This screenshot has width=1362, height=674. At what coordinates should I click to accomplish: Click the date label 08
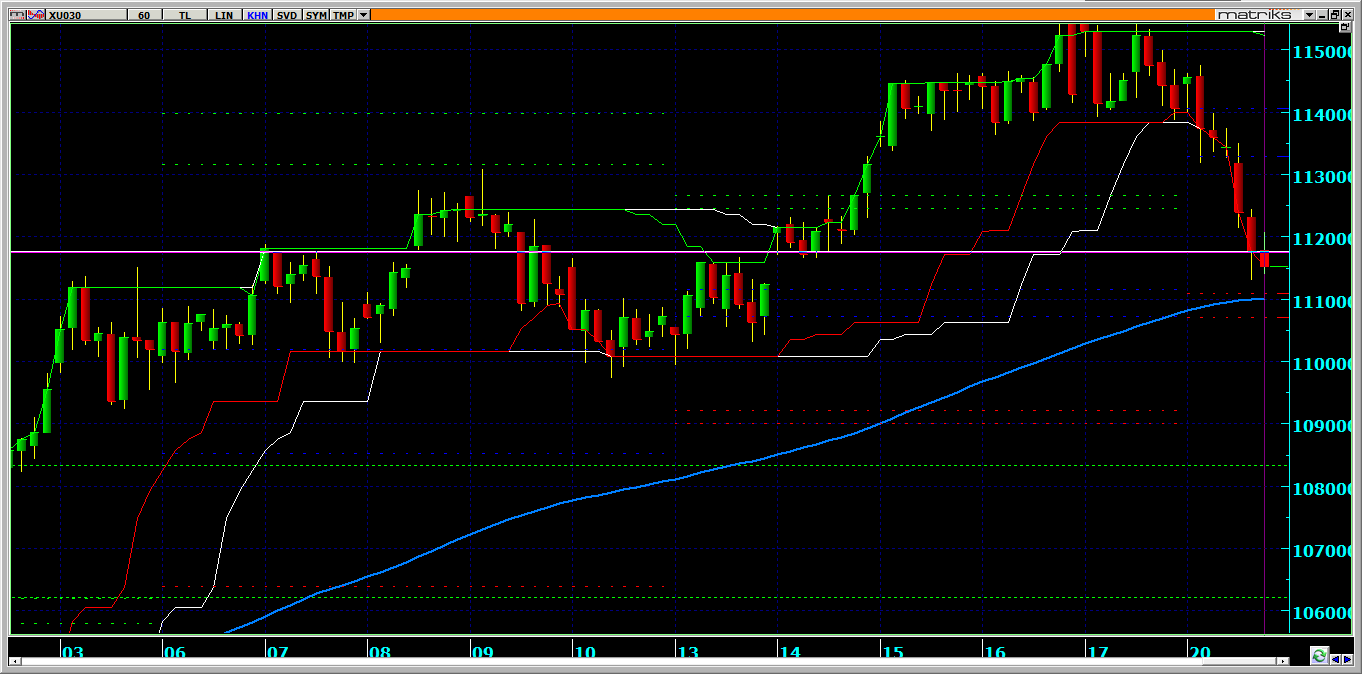tap(379, 652)
